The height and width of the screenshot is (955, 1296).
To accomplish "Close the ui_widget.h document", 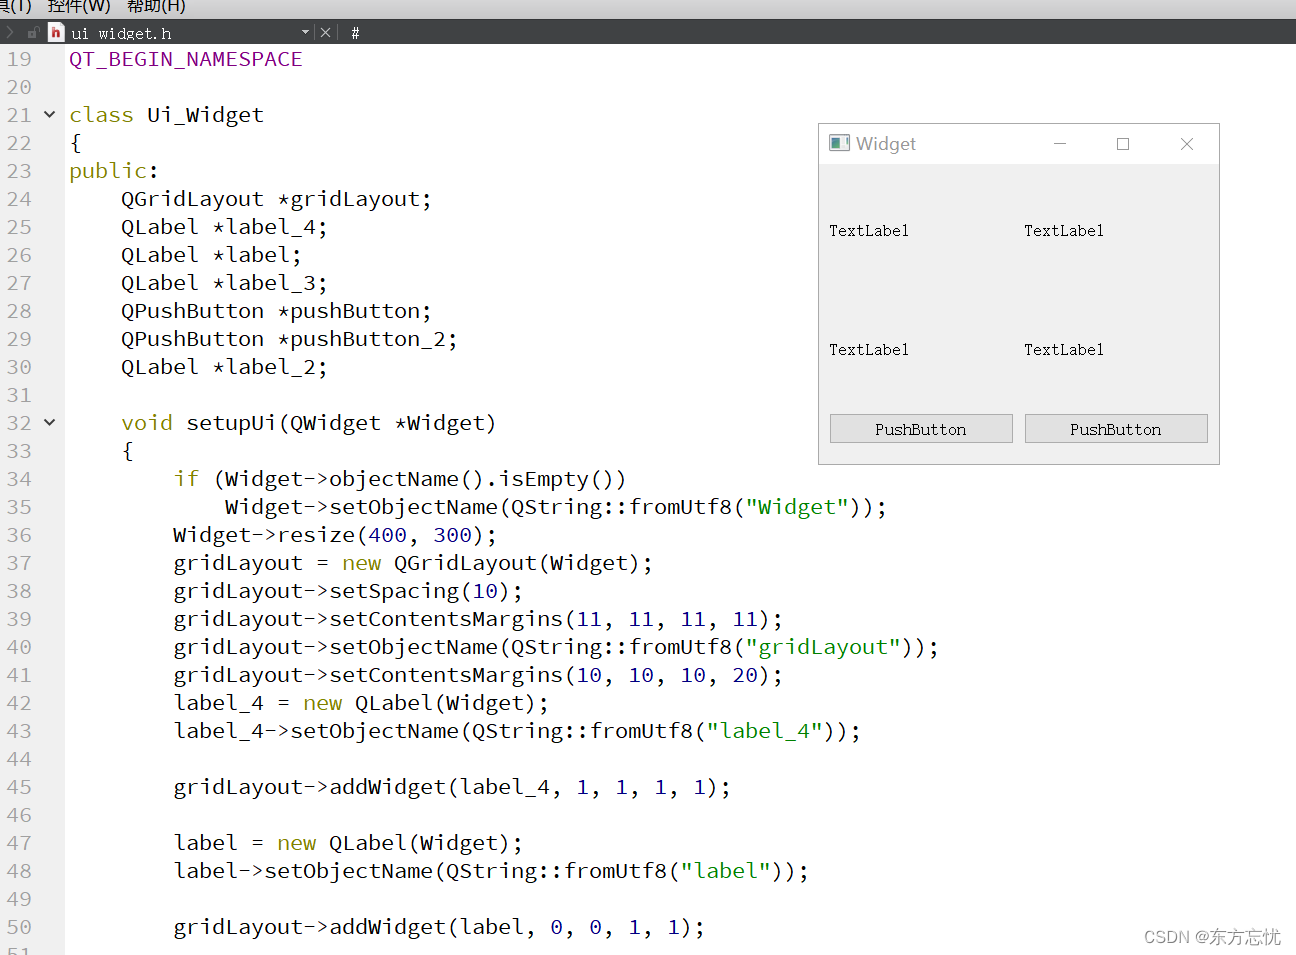I will pos(325,32).
